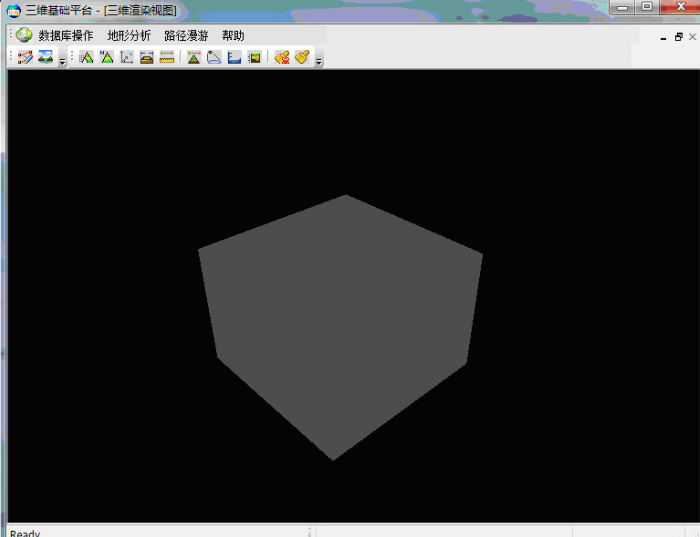Click the excavation volume box icon
This screenshot has height=537, width=700.
[x=146, y=57]
